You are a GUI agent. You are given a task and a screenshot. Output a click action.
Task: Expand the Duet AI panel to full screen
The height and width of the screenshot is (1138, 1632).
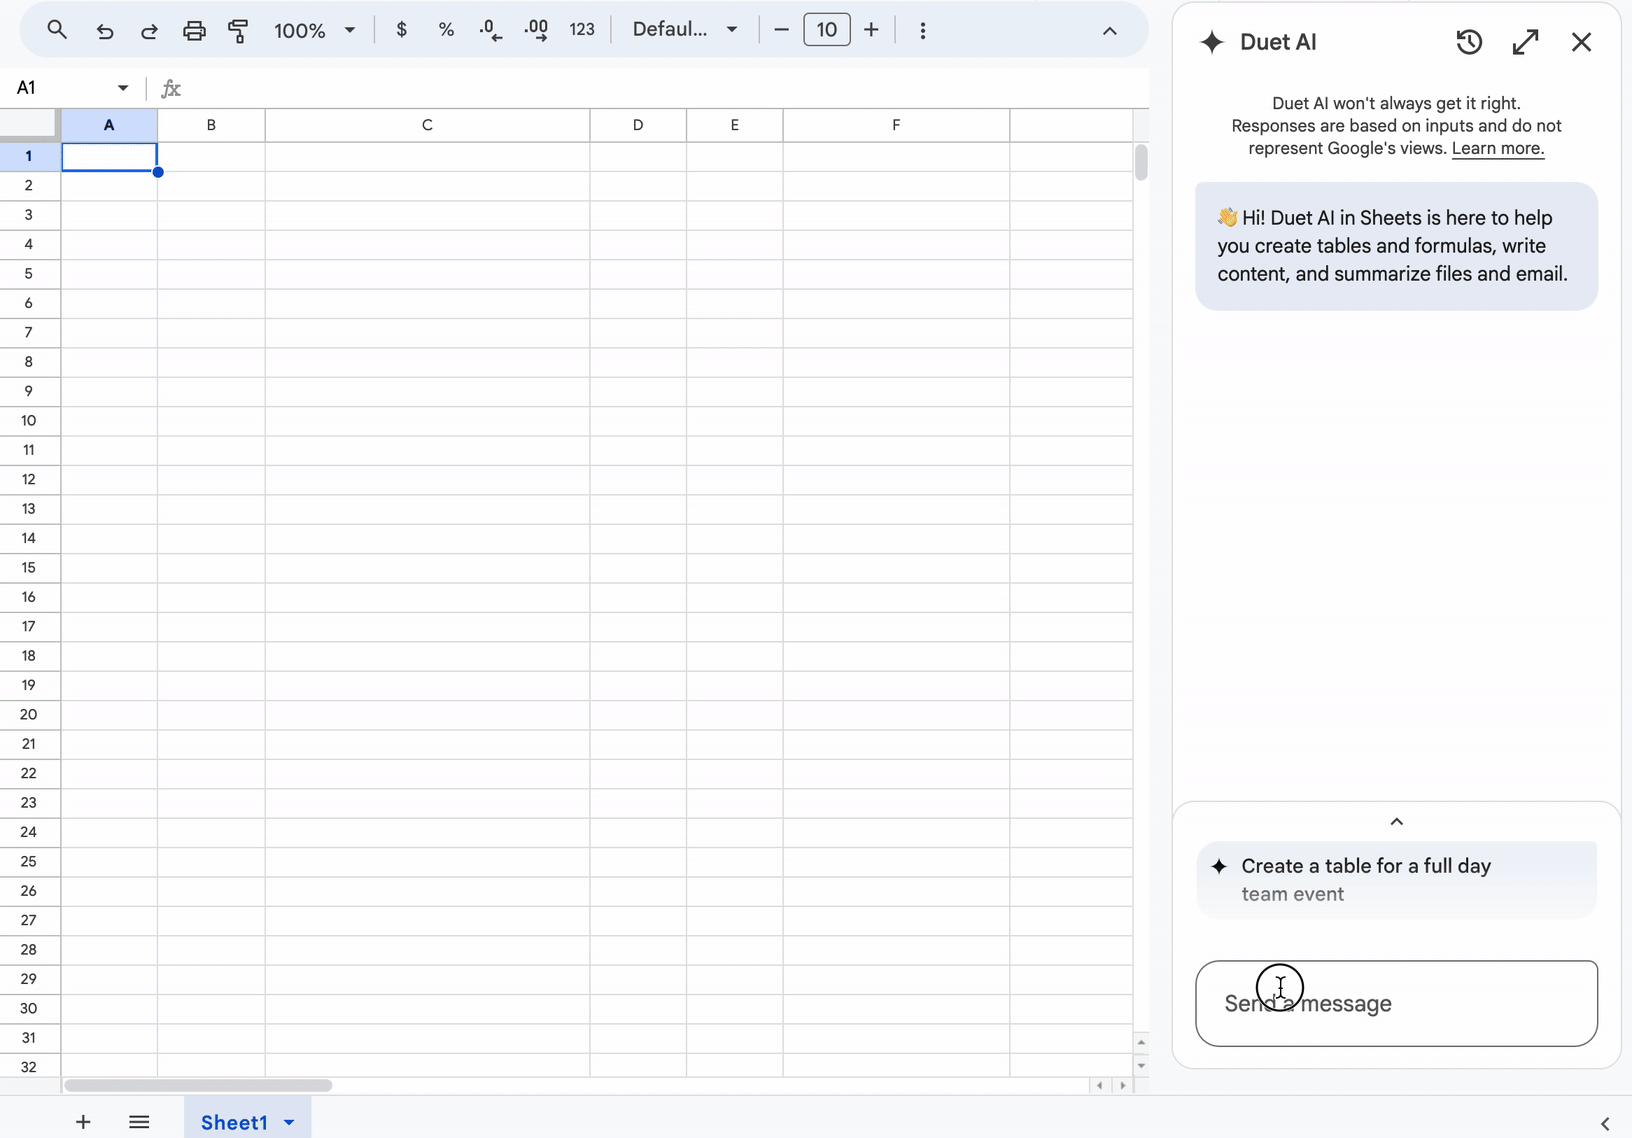(1524, 41)
